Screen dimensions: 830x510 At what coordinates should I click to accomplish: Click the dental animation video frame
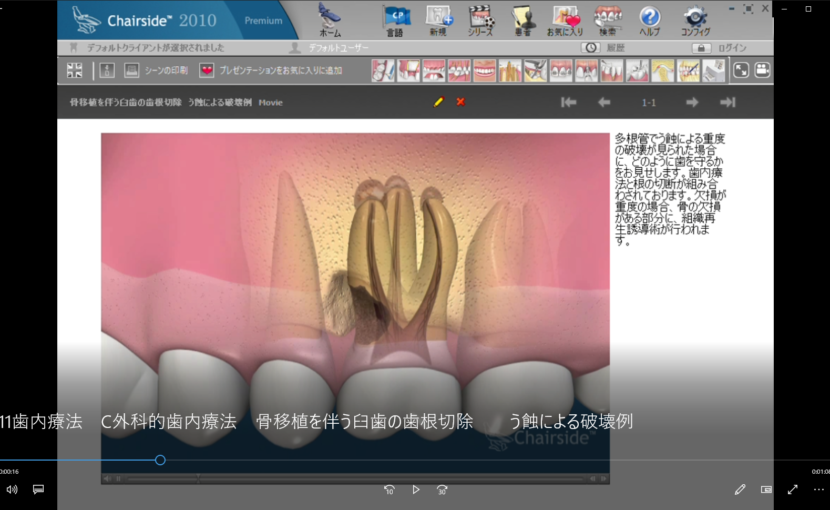(x=355, y=302)
